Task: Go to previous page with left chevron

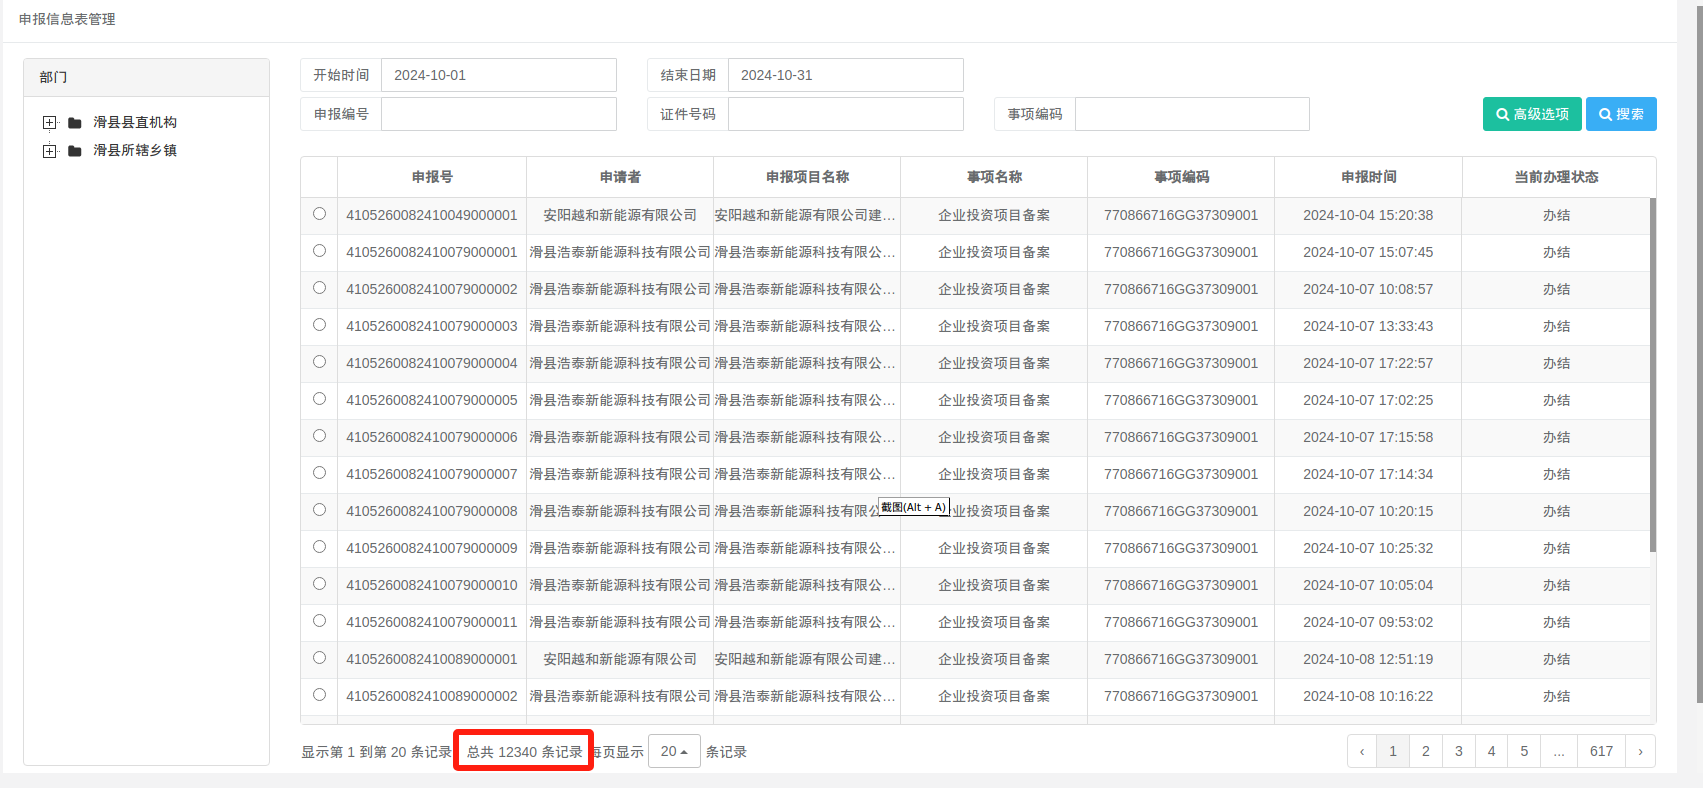Action: click(x=1362, y=751)
